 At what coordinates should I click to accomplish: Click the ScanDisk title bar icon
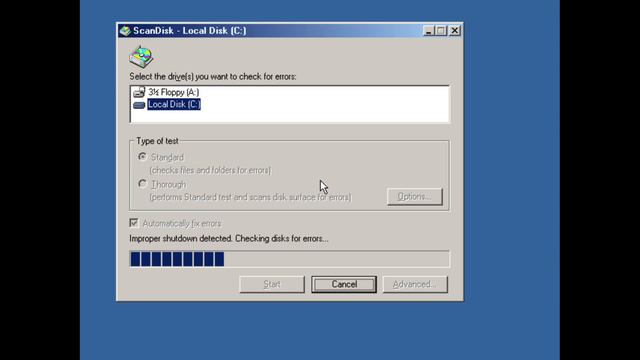coord(125,31)
